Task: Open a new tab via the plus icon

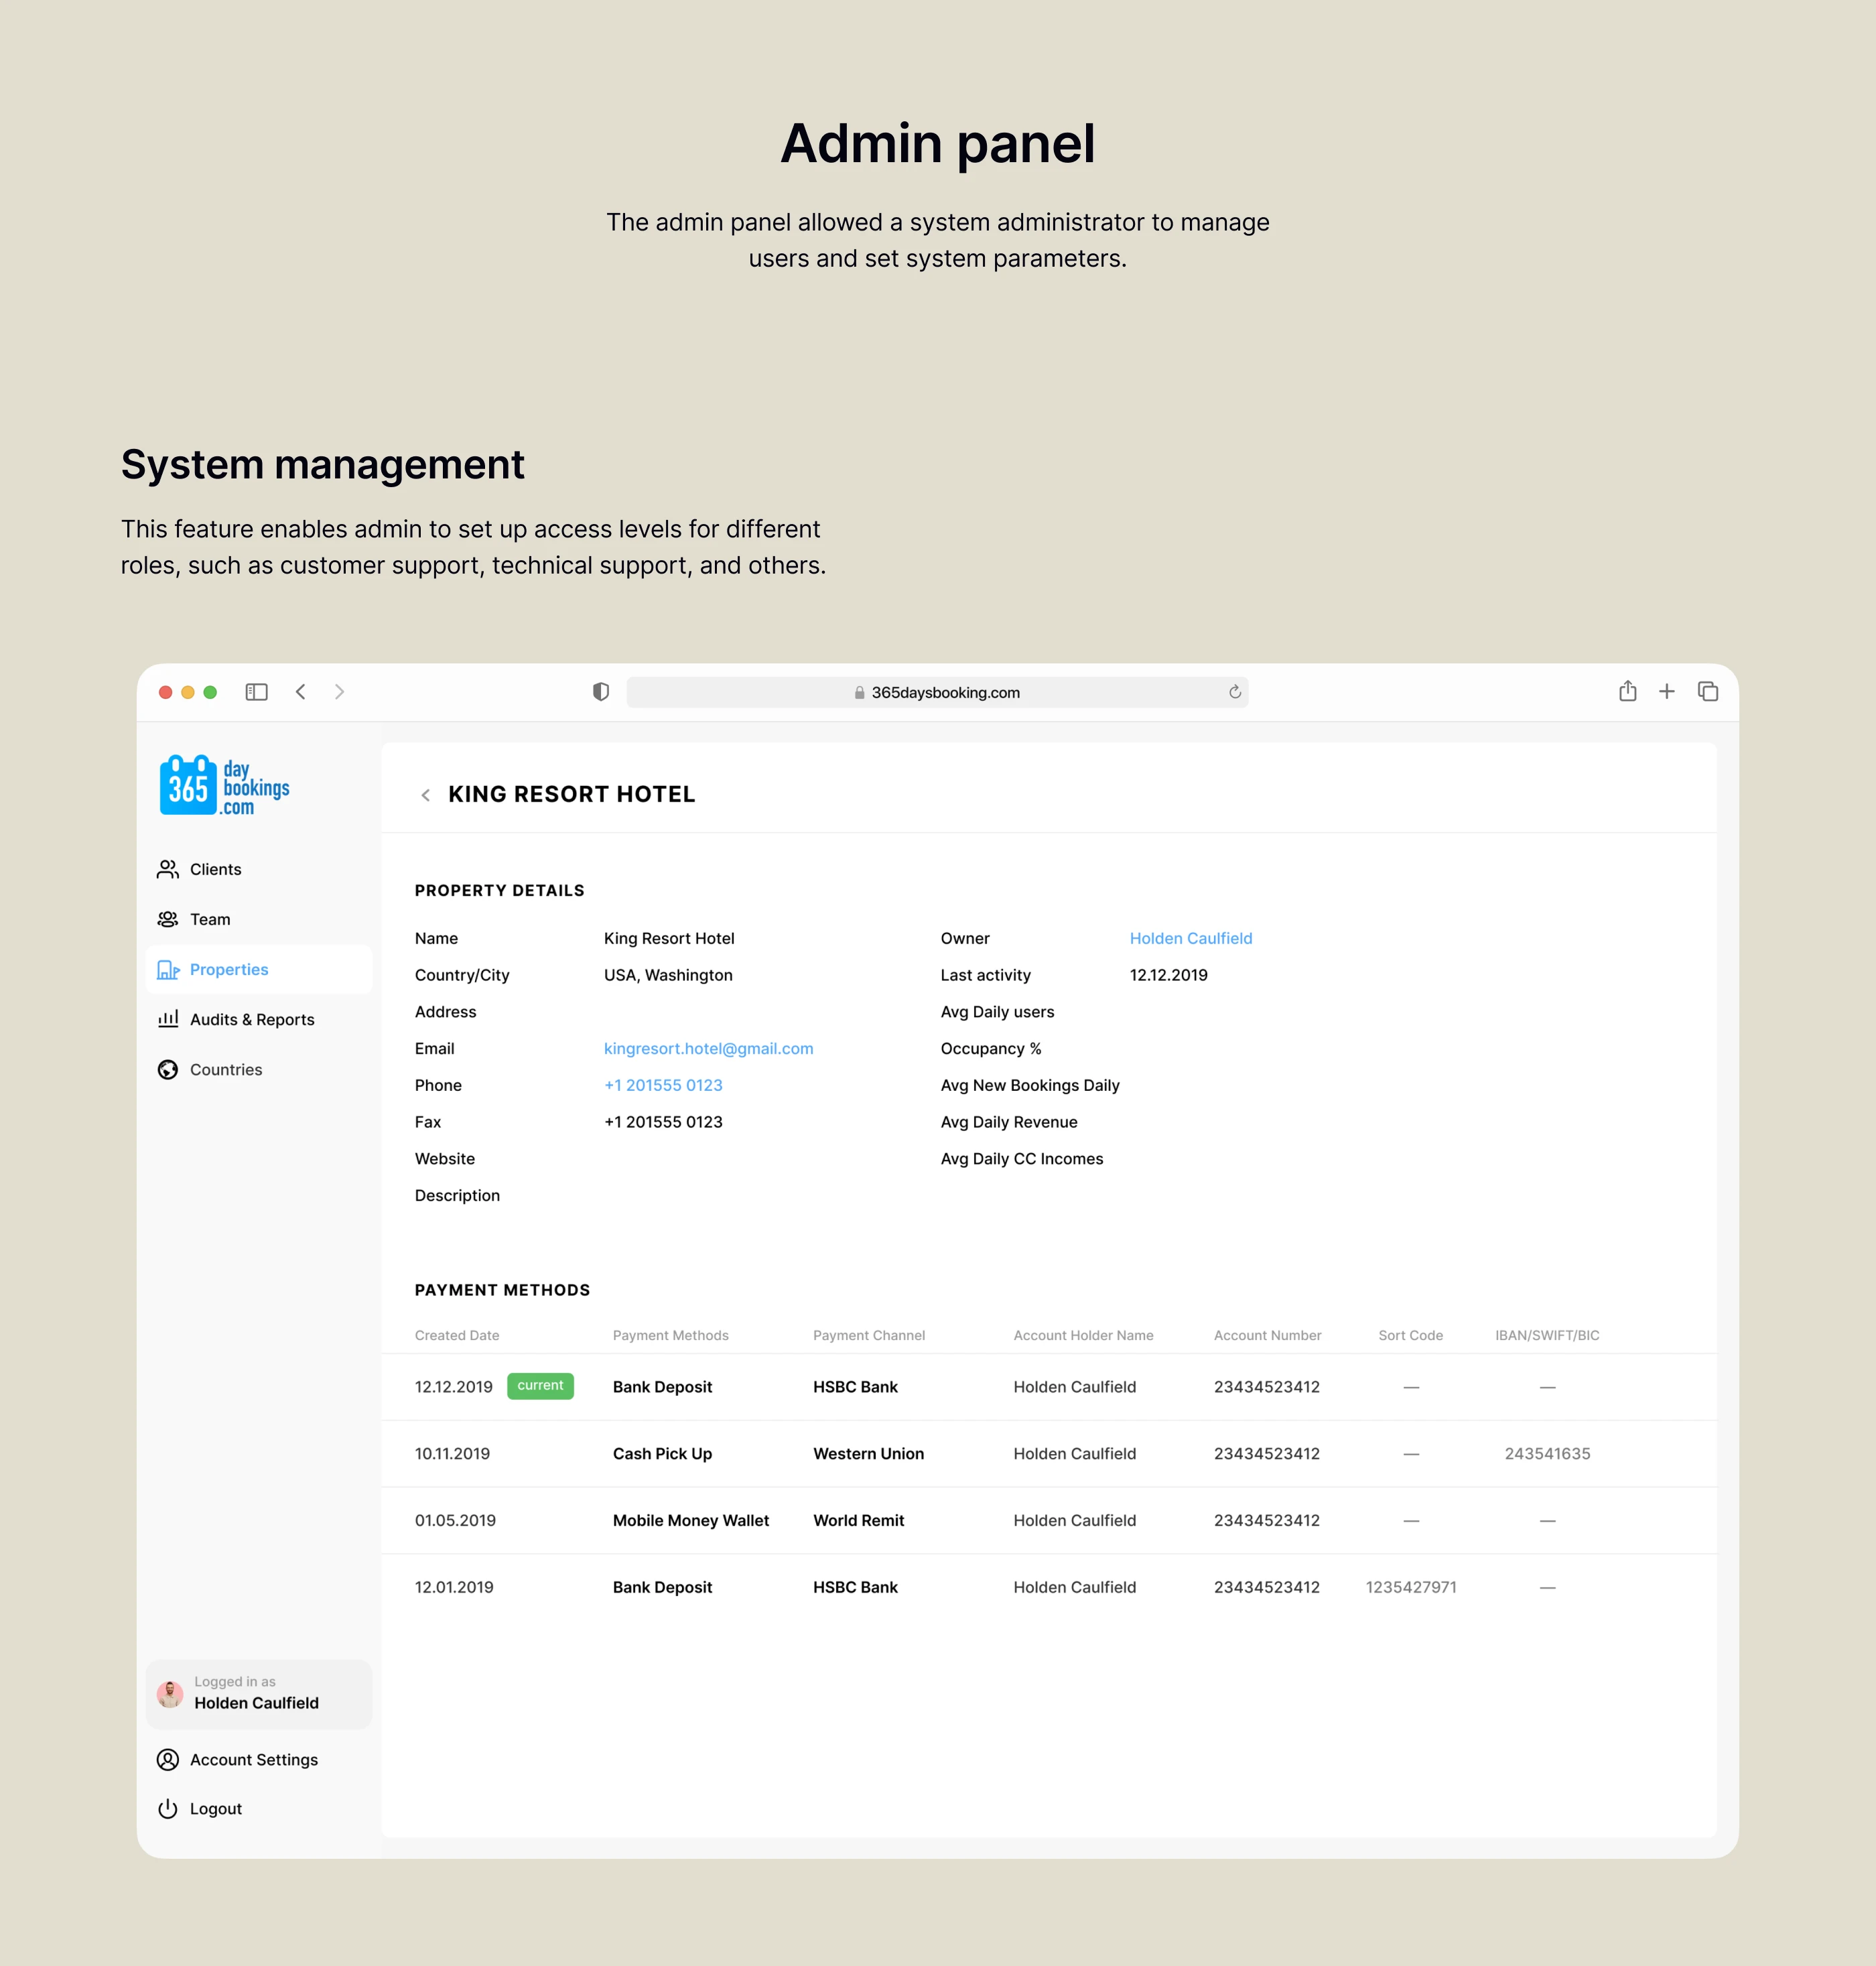Action: [x=1667, y=691]
